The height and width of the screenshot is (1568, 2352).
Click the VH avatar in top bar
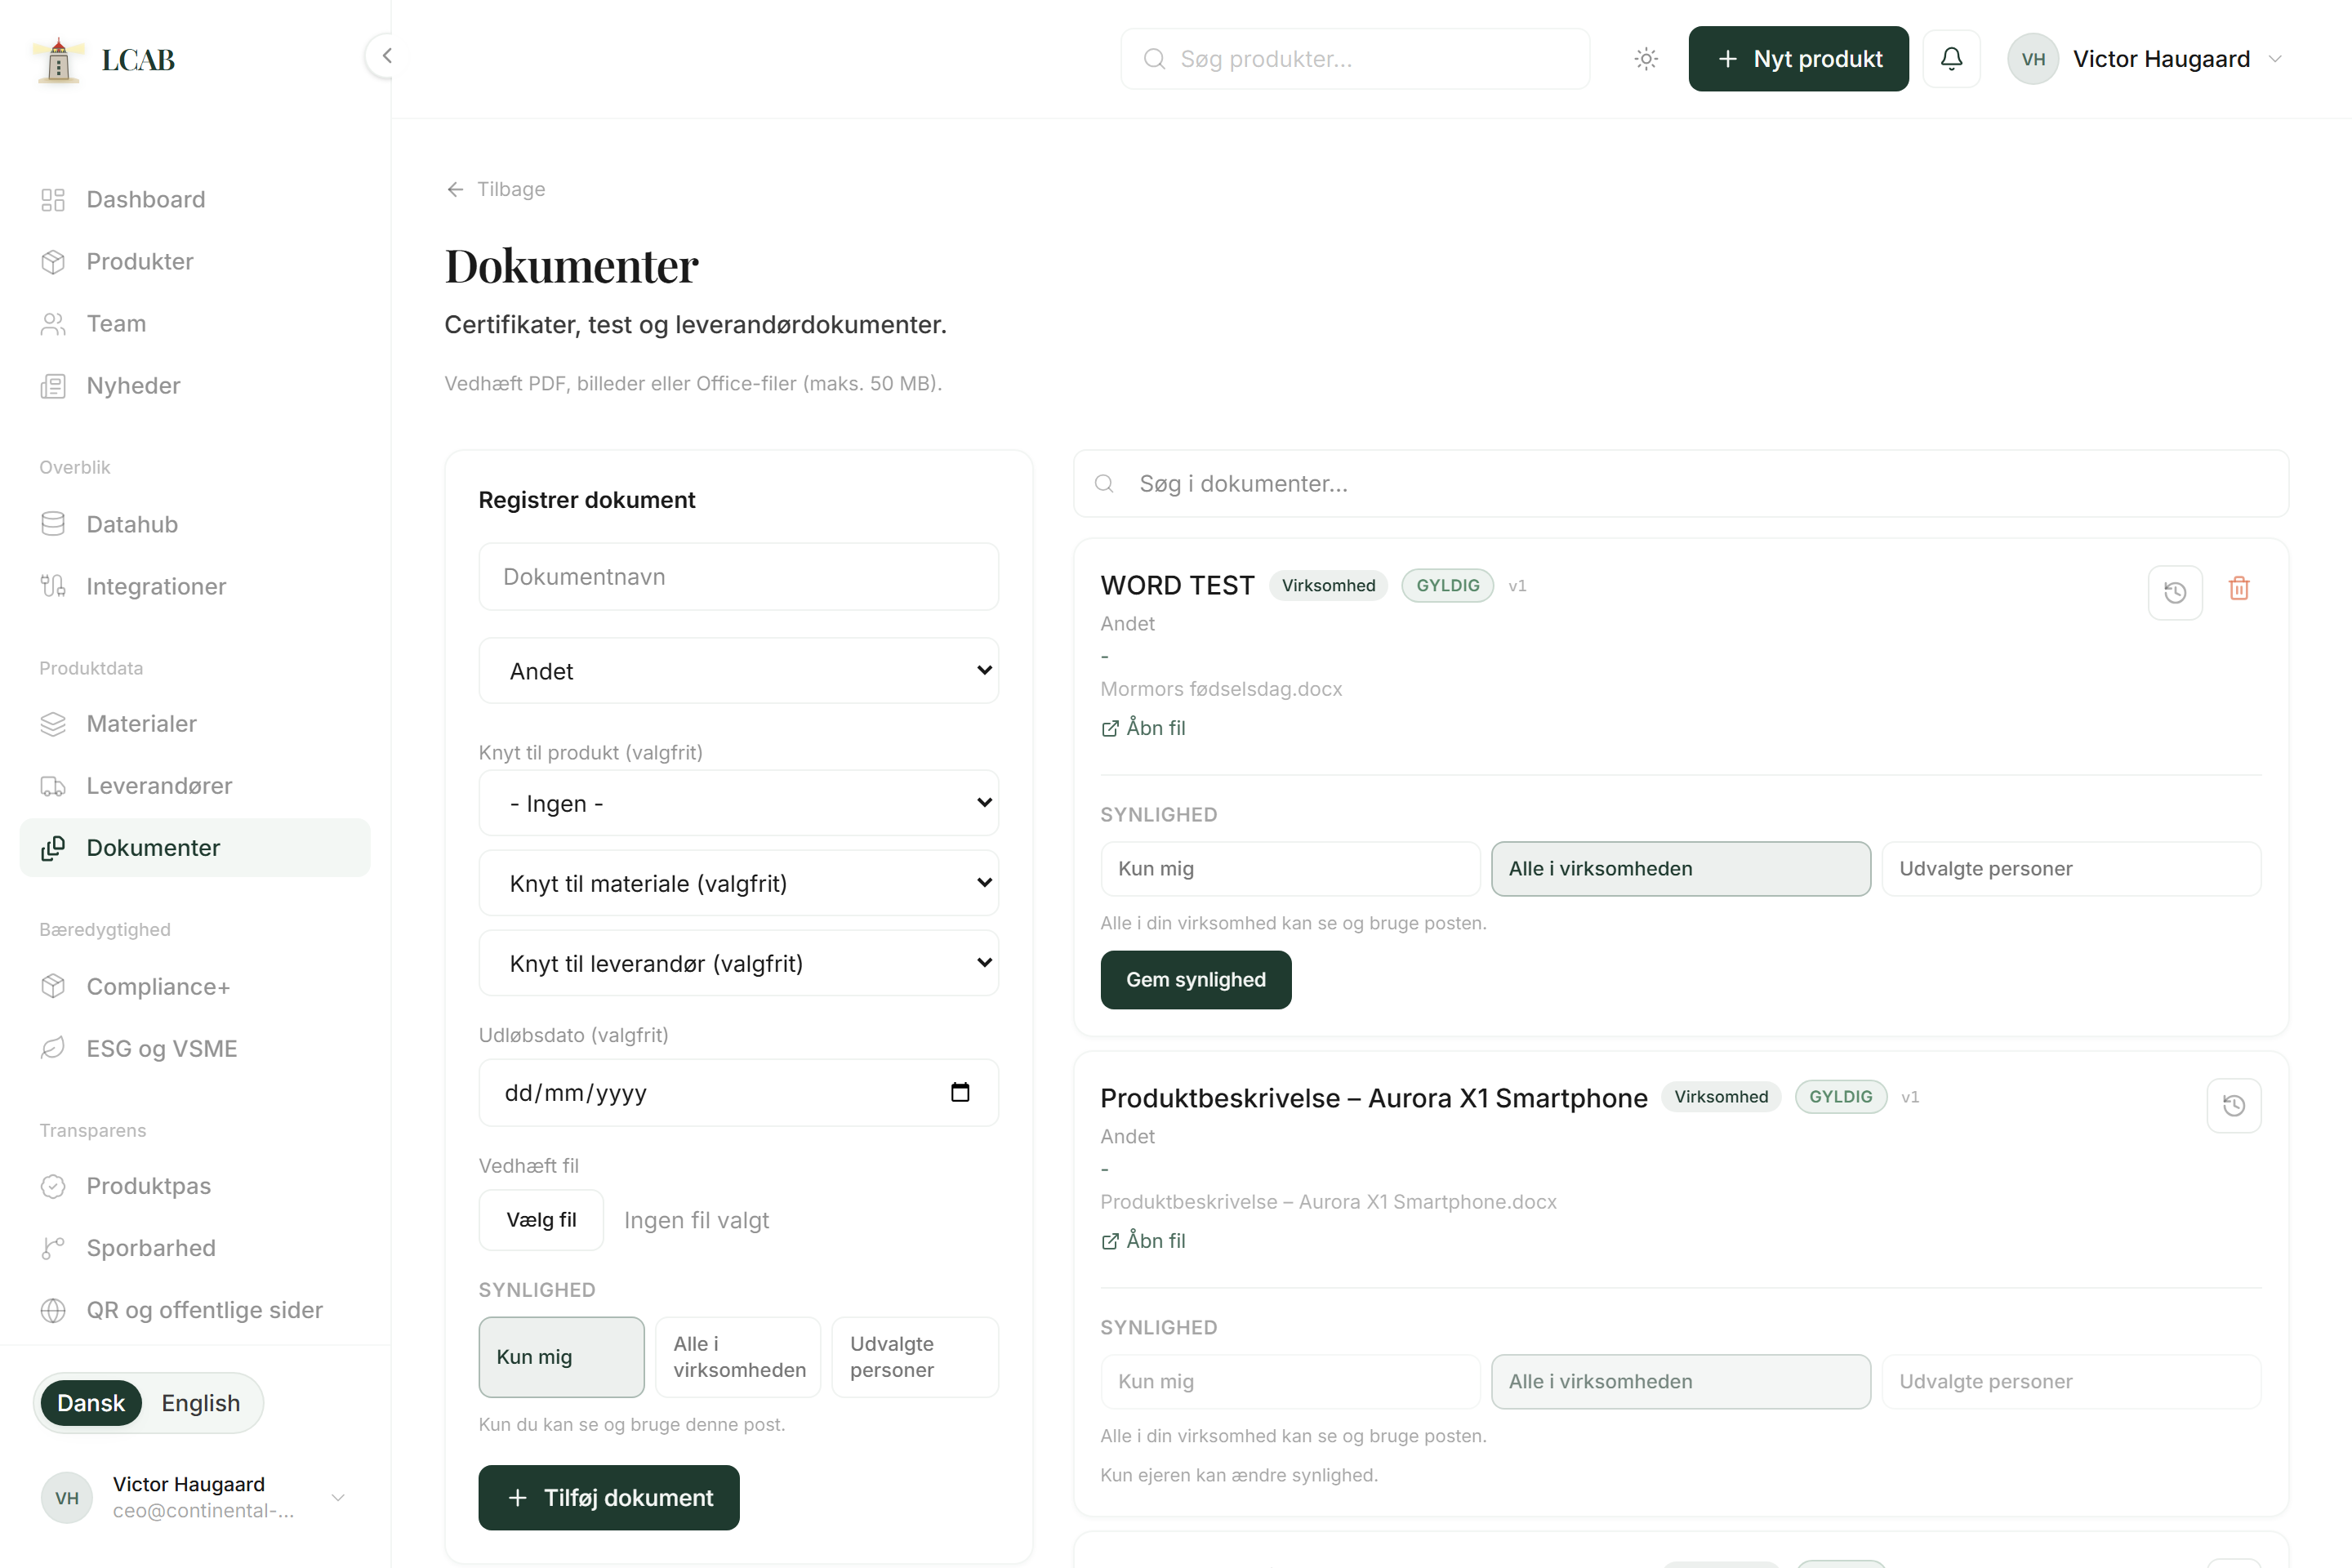(x=2033, y=59)
